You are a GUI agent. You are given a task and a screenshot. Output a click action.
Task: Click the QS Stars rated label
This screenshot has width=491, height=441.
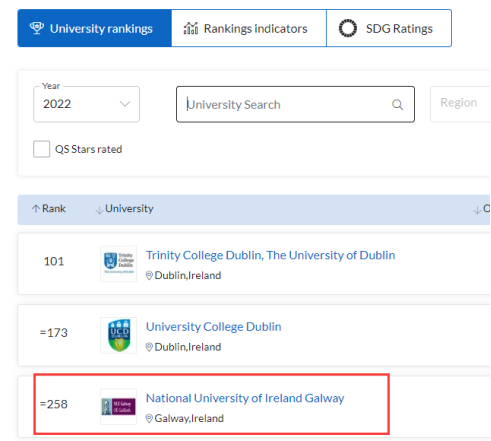[88, 149]
